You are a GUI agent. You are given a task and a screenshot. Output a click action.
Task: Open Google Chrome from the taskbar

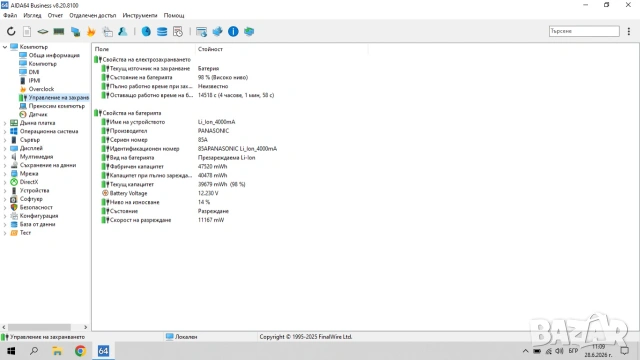(x=80, y=351)
